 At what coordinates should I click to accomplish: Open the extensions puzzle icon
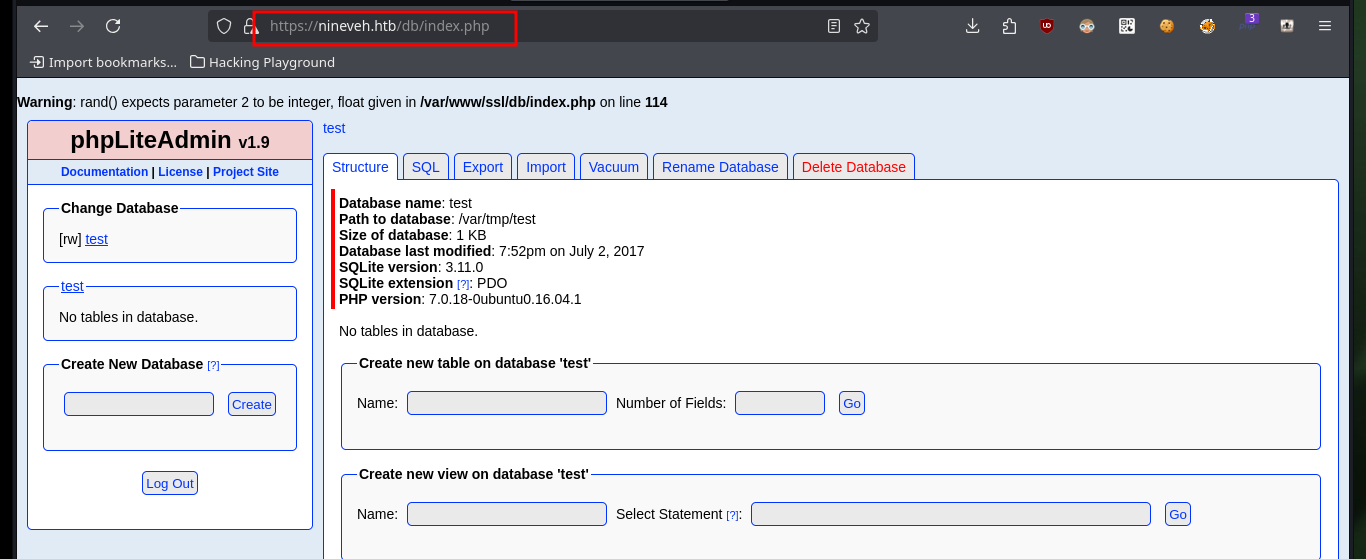coord(1009,26)
